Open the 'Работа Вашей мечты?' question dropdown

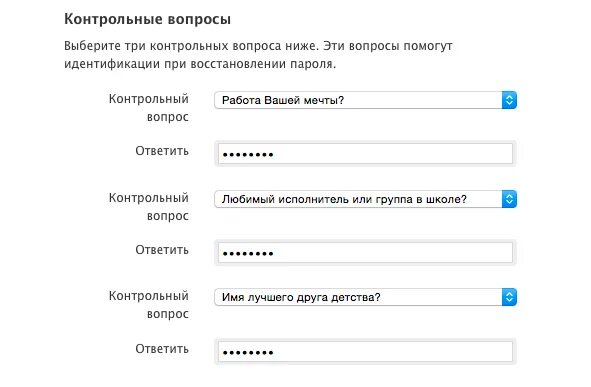[x=365, y=100]
